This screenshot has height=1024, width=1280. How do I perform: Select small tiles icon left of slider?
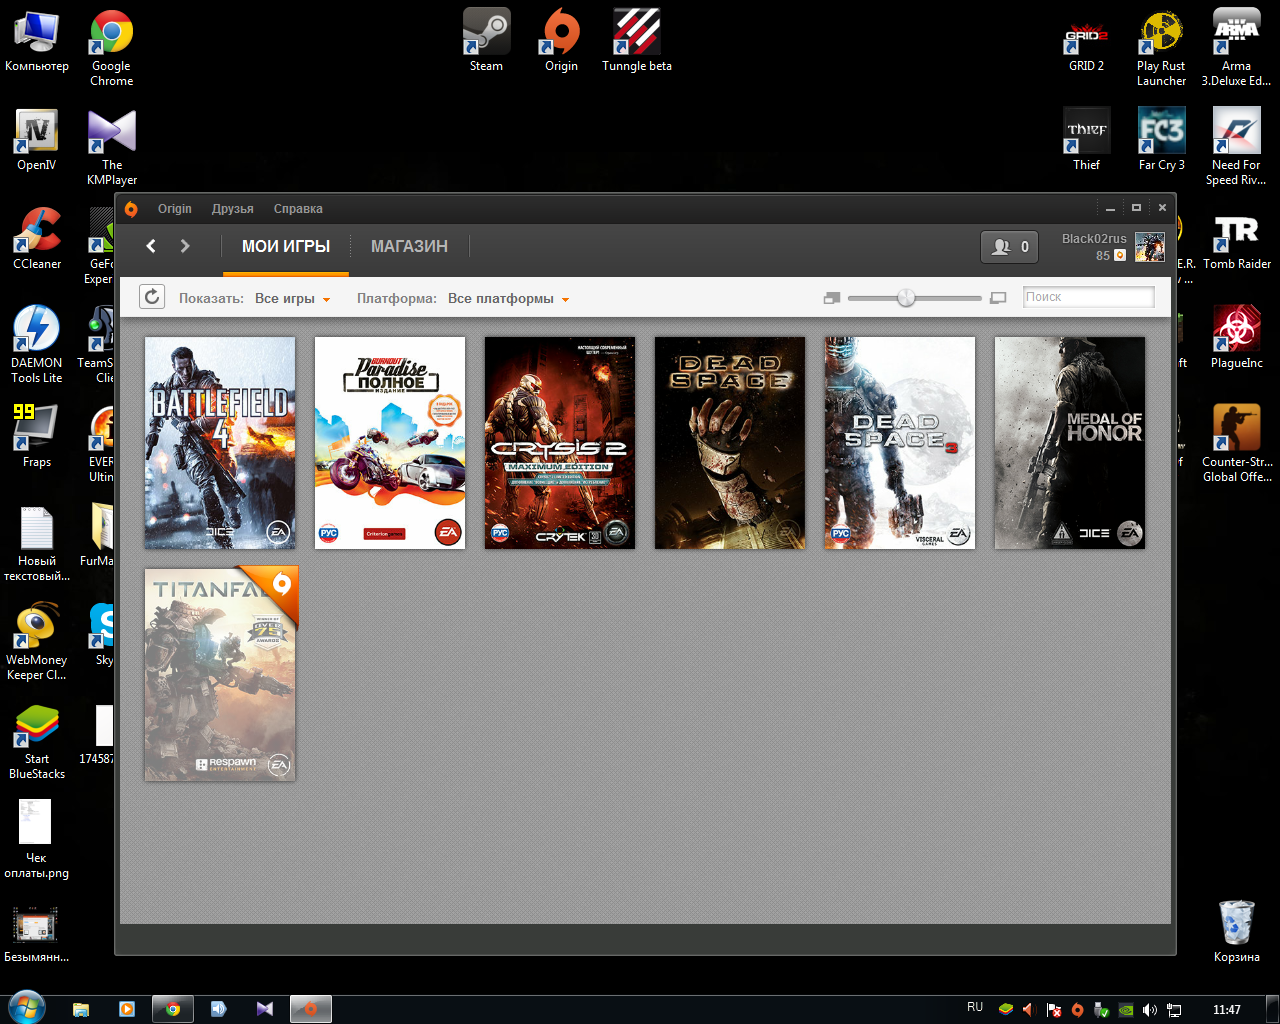(x=832, y=298)
